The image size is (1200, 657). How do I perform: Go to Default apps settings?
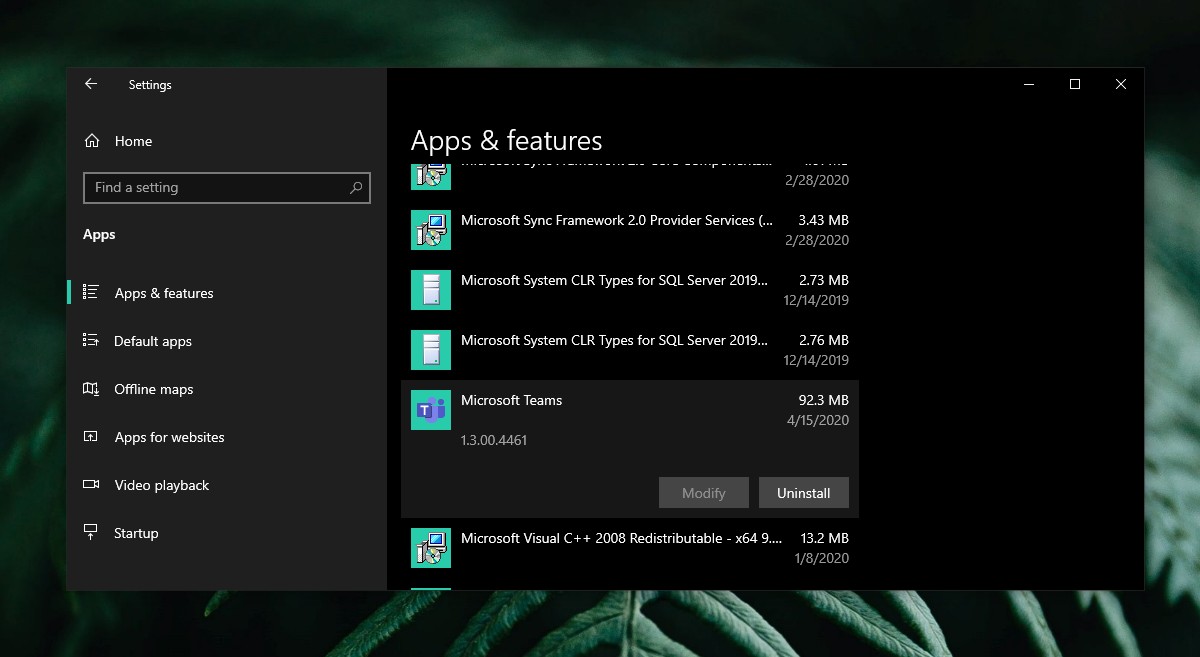pyautogui.click(x=153, y=341)
